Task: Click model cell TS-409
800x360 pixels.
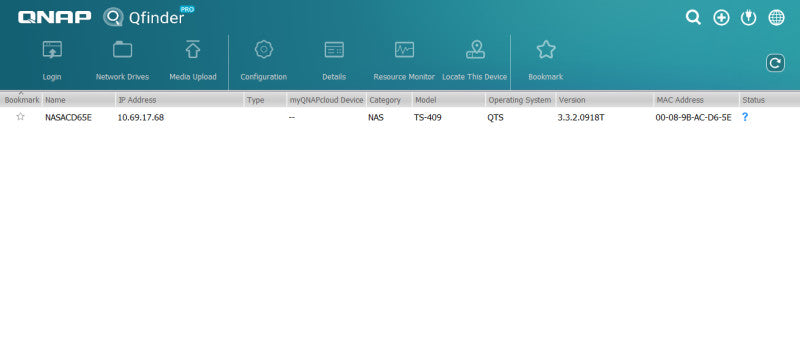Action: tap(428, 117)
